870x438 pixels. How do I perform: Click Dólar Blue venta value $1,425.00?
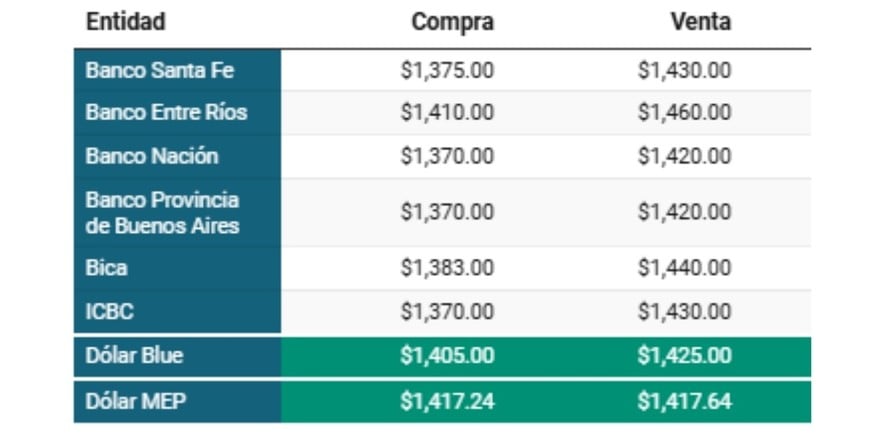coord(684,355)
